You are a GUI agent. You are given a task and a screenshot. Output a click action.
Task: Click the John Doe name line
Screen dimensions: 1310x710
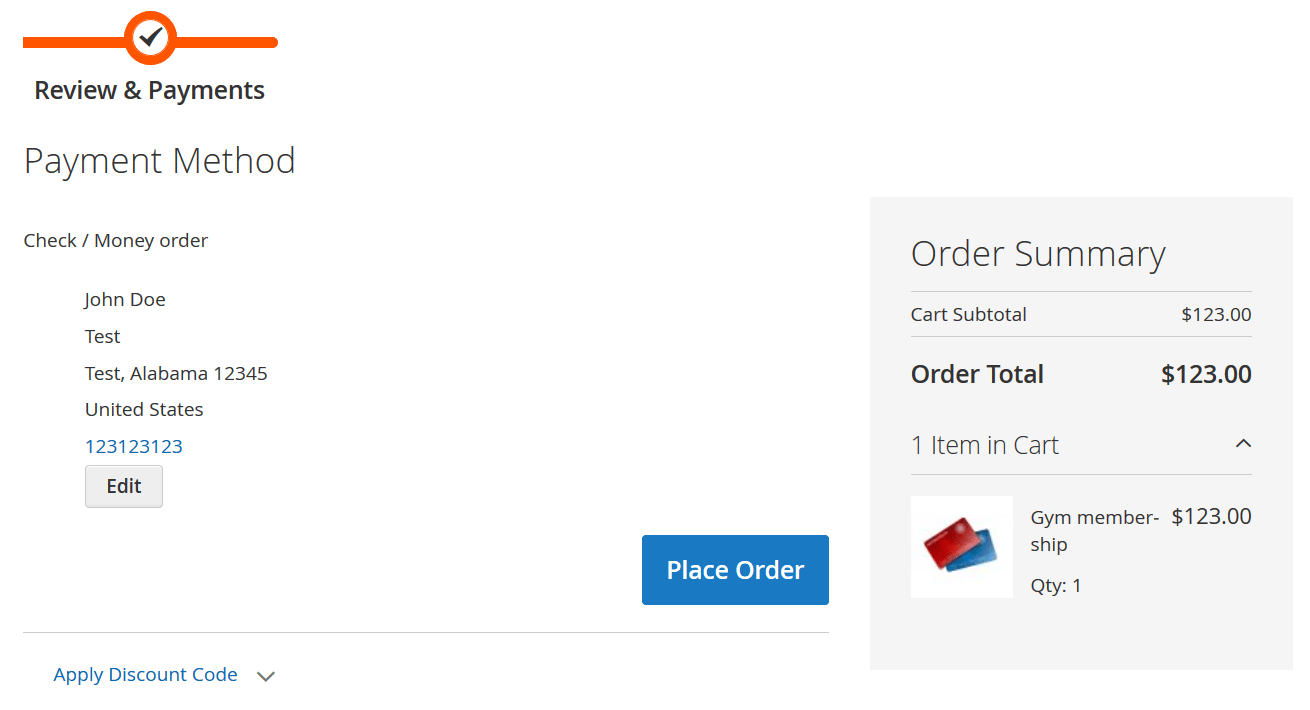(125, 299)
